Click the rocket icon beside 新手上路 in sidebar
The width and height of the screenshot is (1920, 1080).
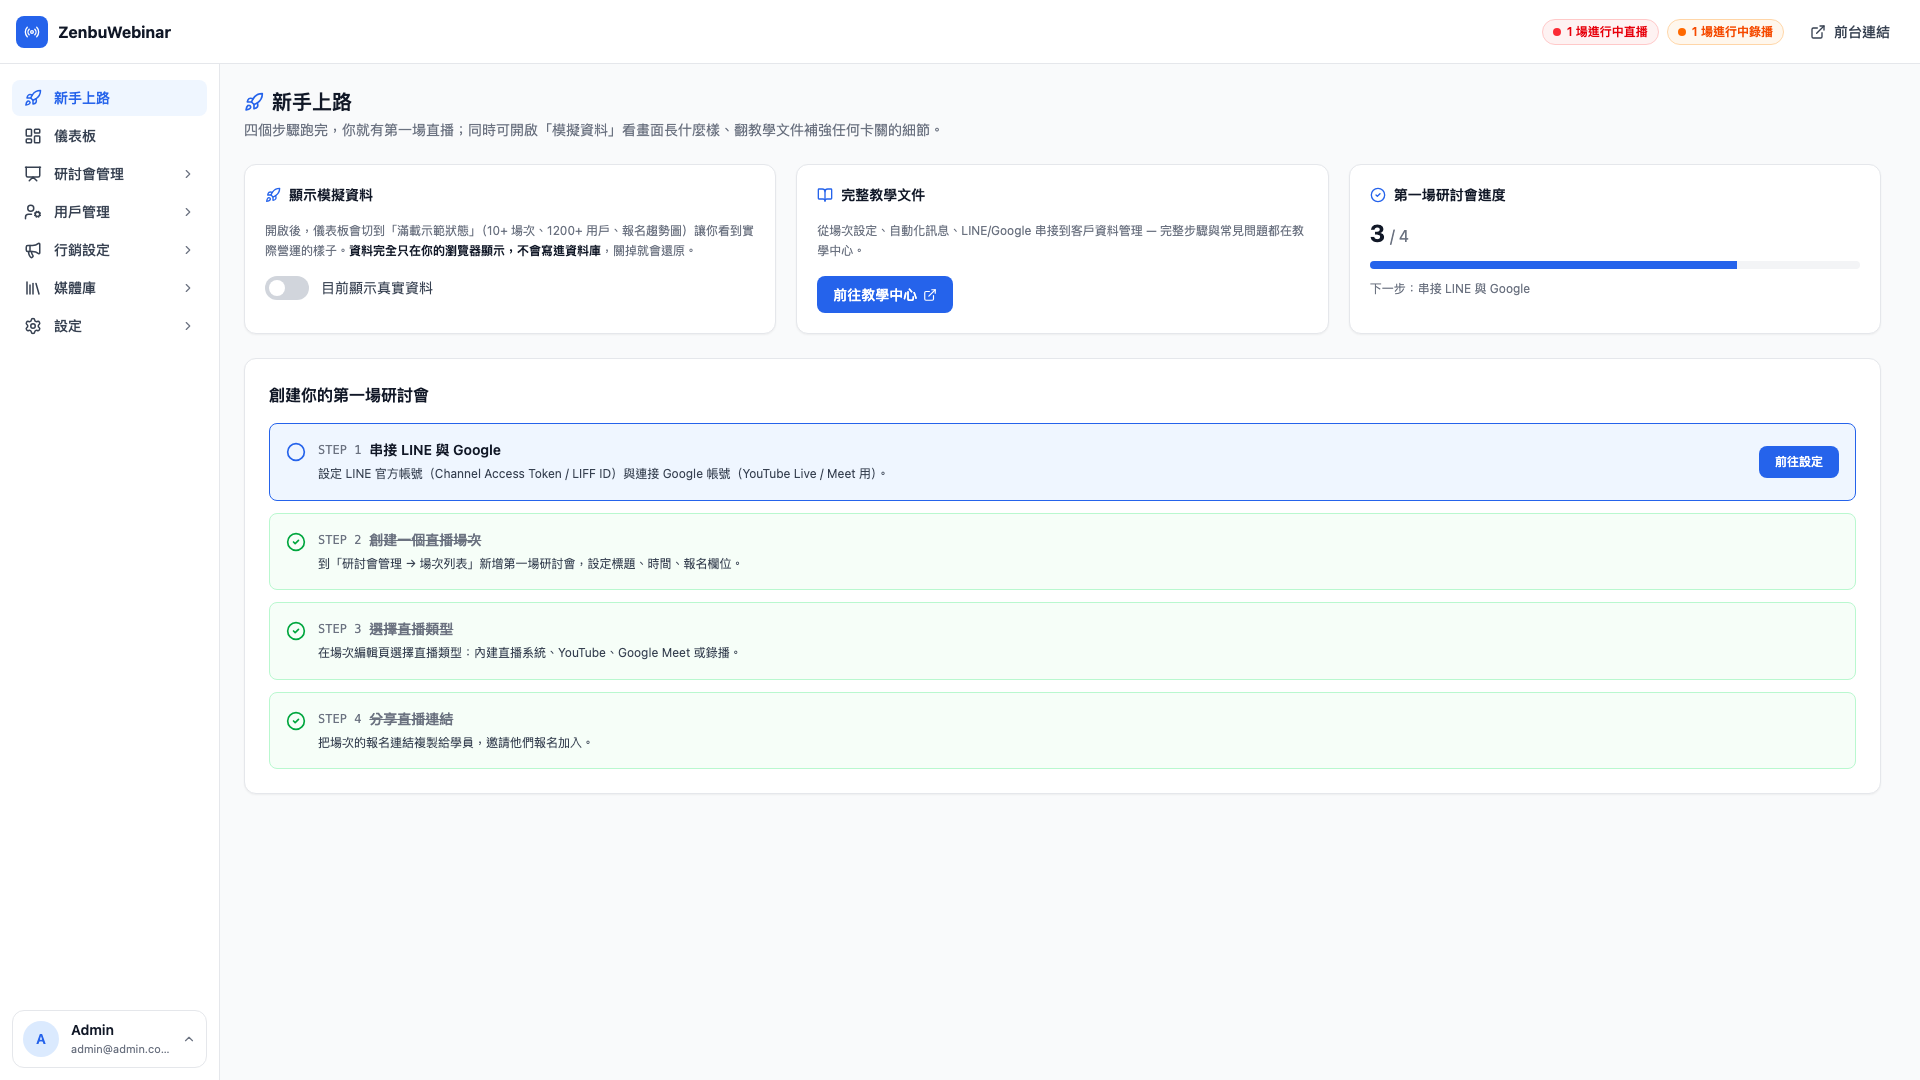click(x=33, y=98)
